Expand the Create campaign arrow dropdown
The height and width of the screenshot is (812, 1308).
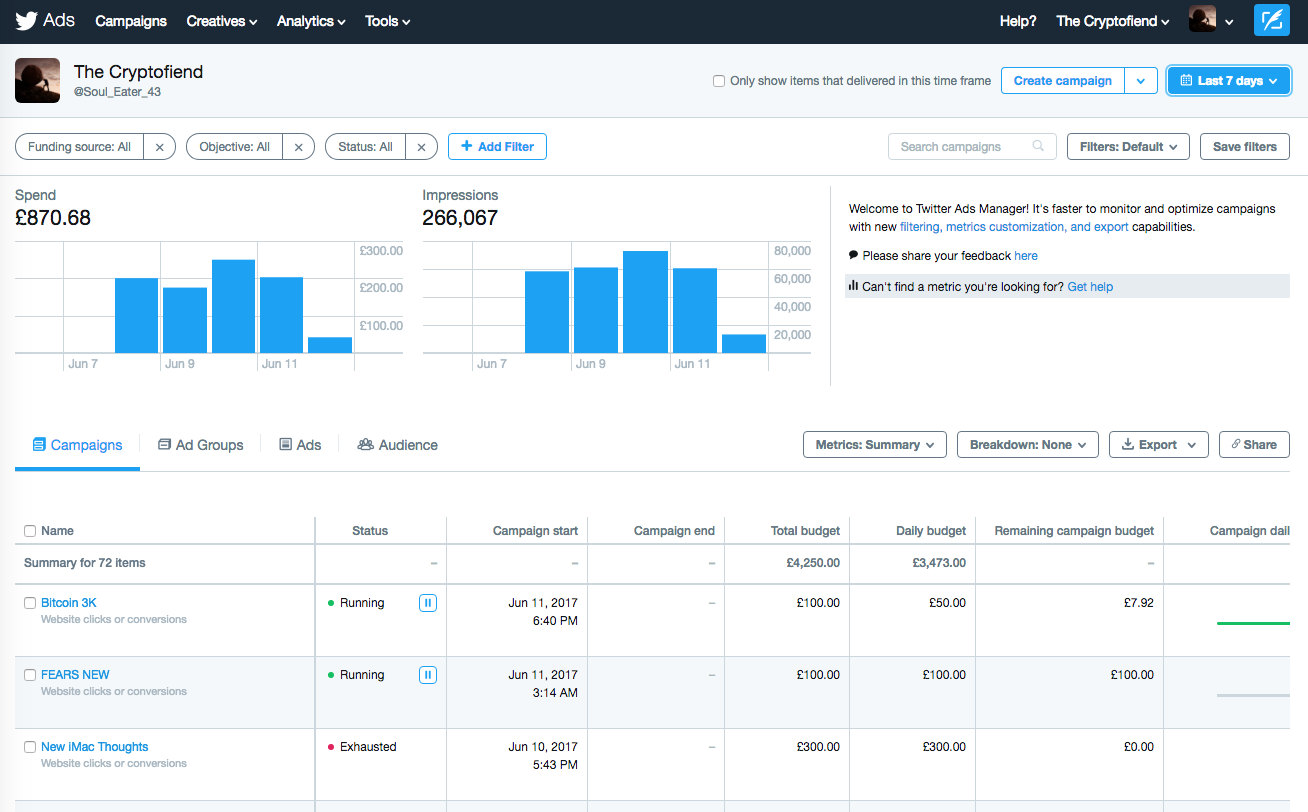point(1141,81)
